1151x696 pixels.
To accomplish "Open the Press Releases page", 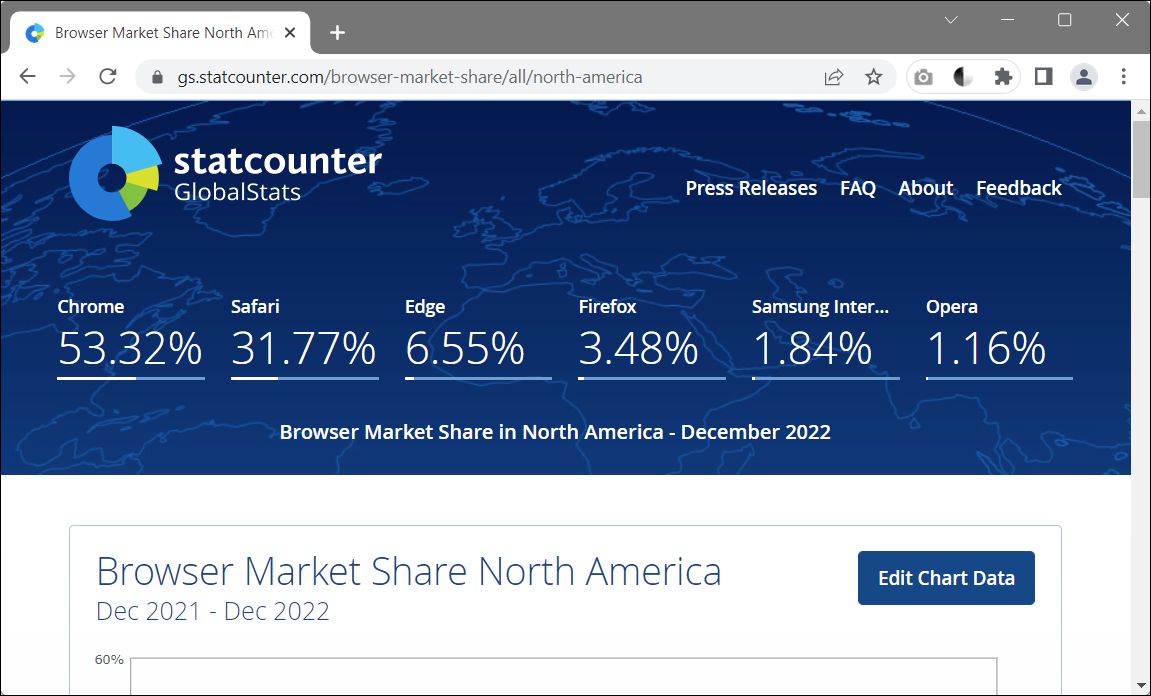I will (750, 188).
